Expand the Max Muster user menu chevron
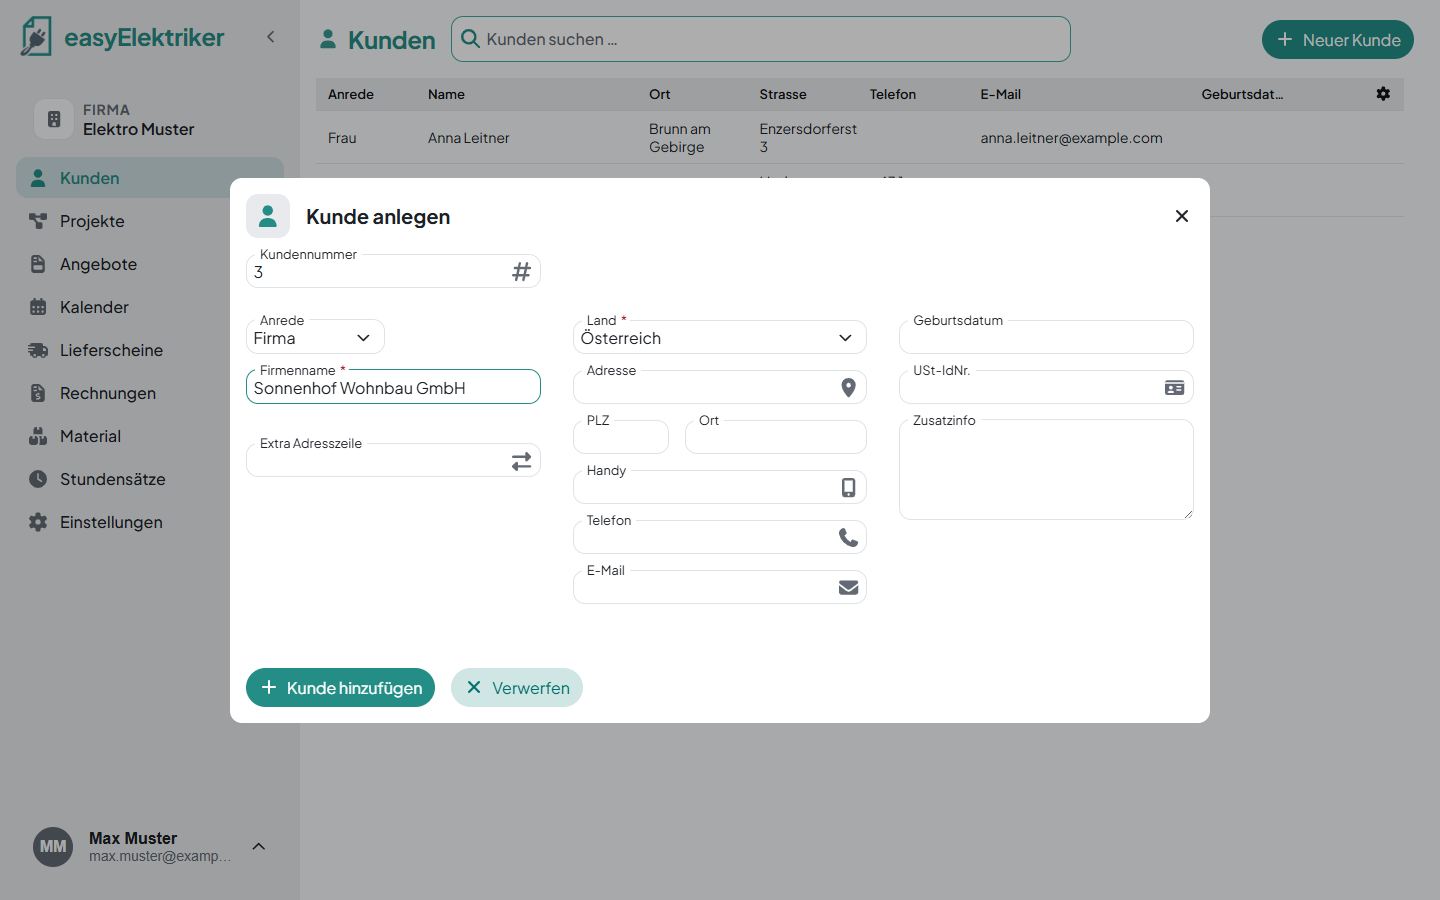 point(259,847)
